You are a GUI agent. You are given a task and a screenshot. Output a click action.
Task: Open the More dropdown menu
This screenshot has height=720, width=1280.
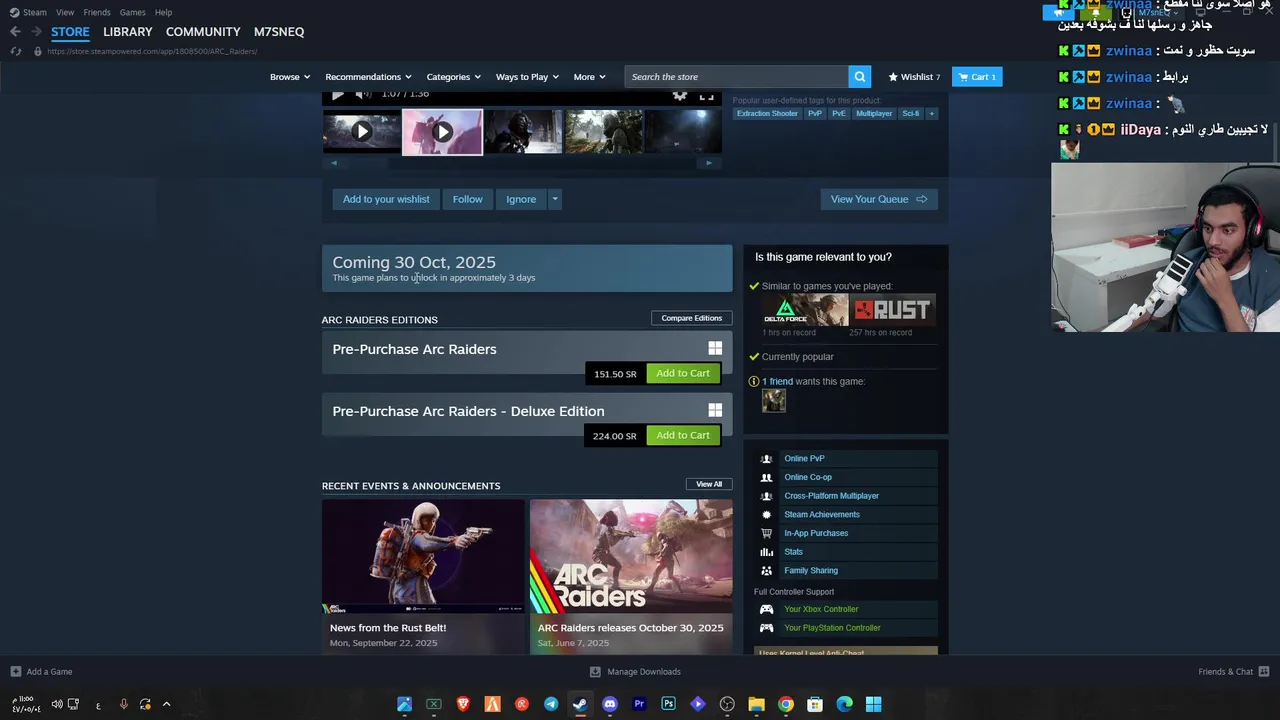(589, 77)
